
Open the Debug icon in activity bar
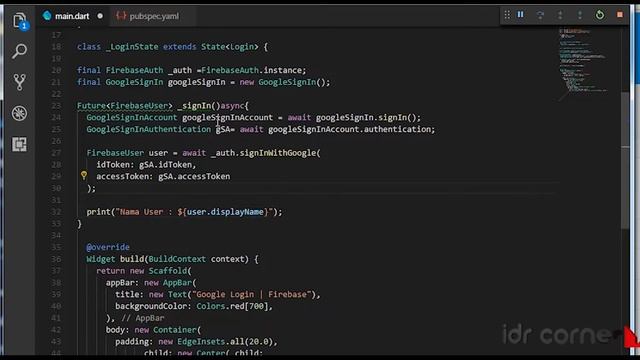tap(19, 113)
